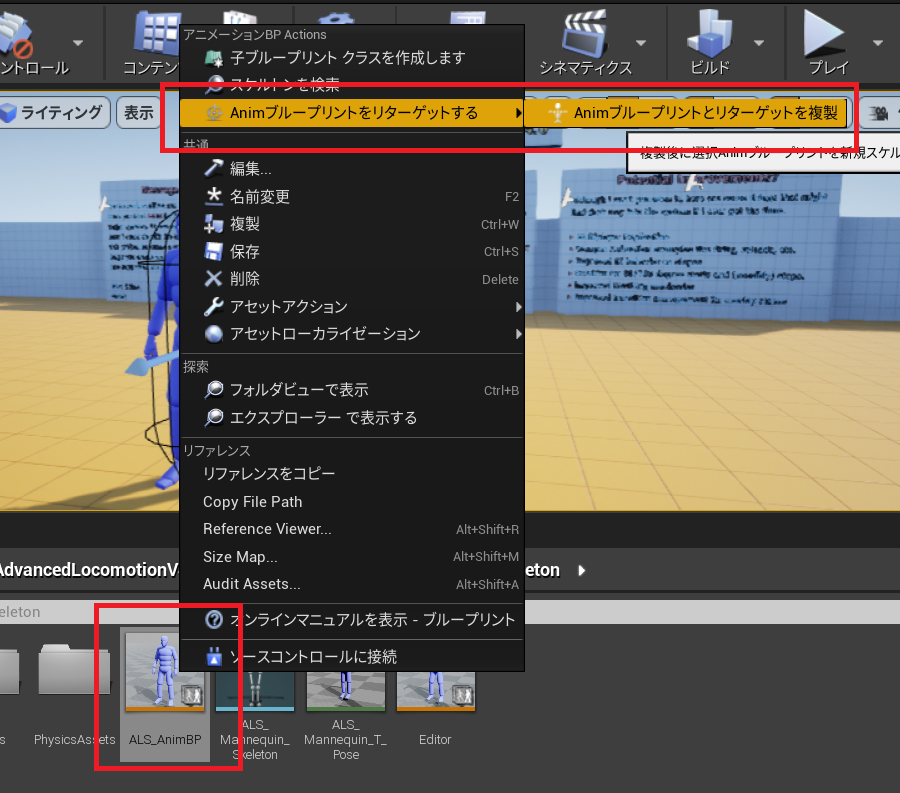Click the アセットローカライゼーション globe icon

214,334
